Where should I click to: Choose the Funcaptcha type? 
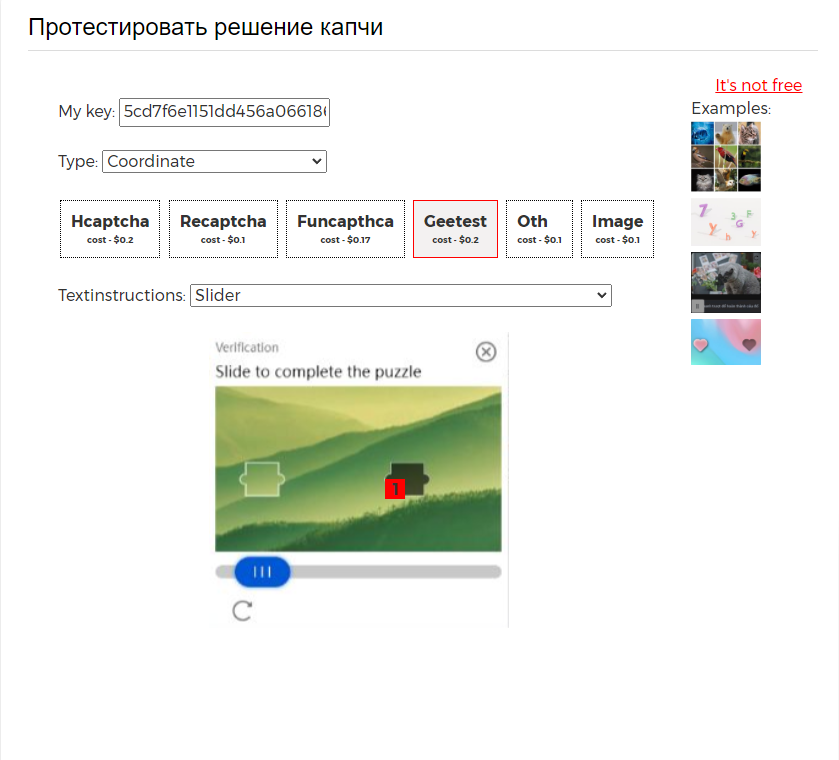coord(345,228)
